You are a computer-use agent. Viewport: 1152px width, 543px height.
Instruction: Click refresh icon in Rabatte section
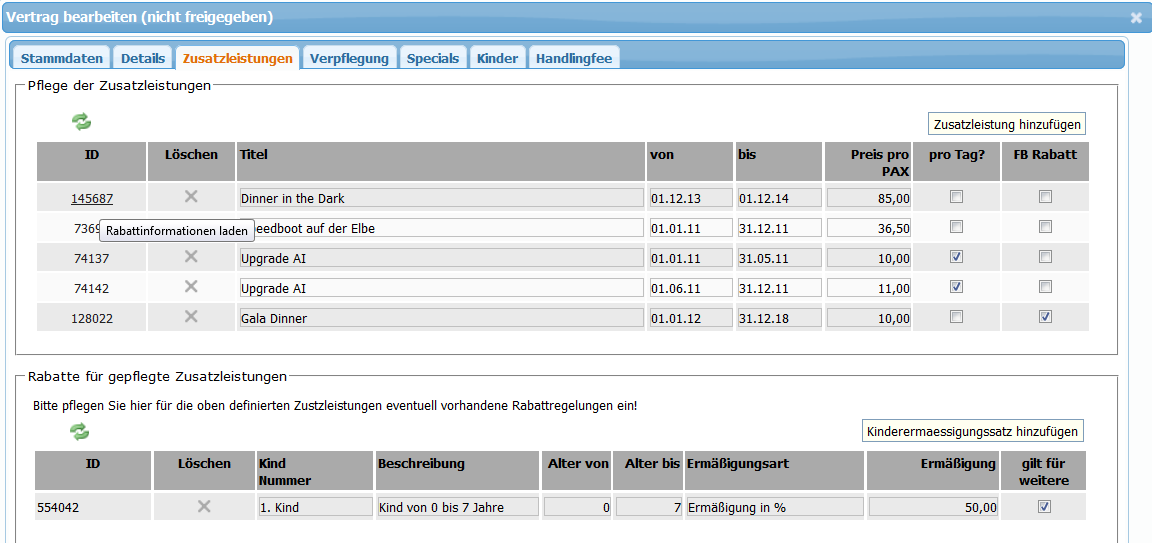pos(80,432)
